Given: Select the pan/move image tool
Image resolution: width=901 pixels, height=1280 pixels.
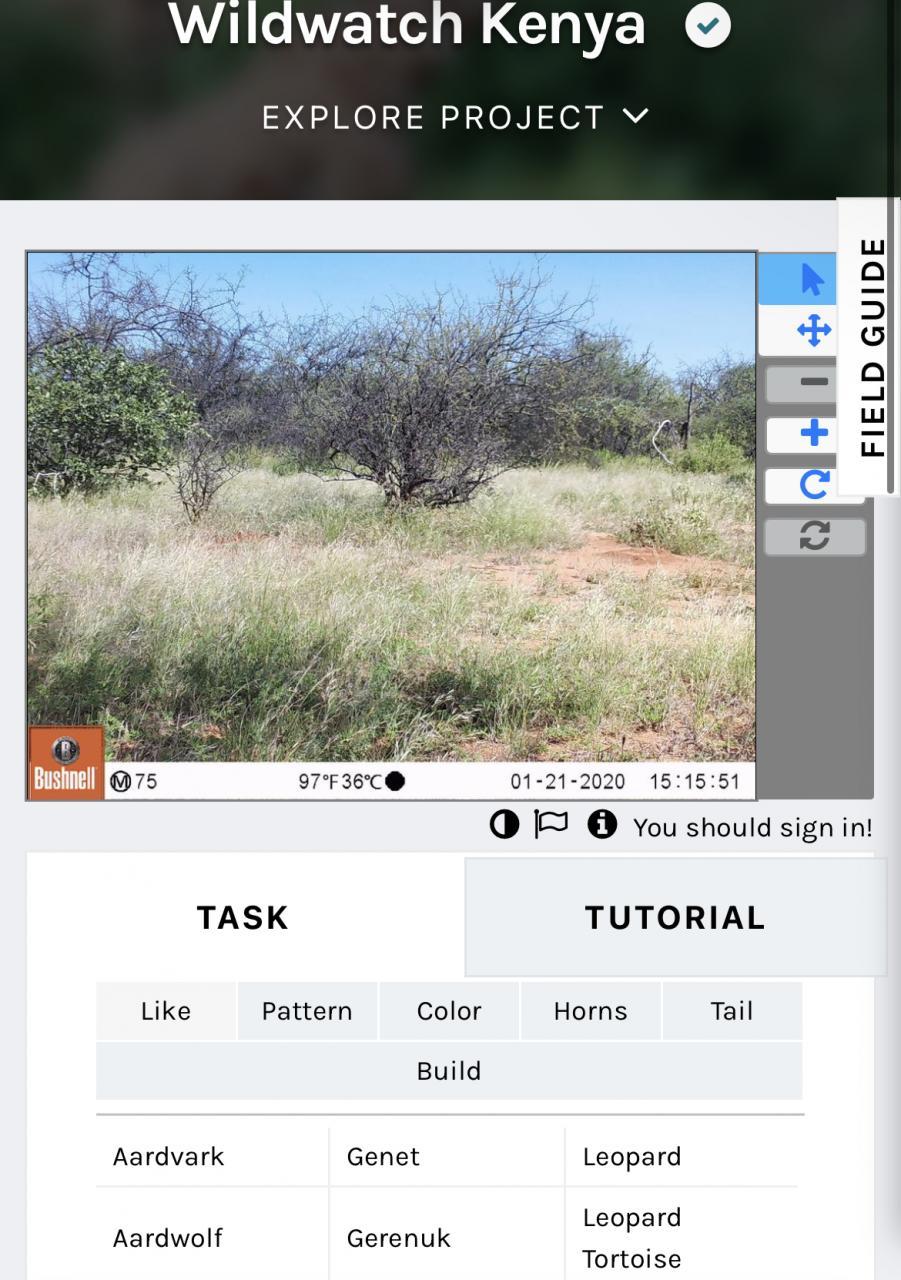Looking at the screenshot, I should tap(812, 331).
